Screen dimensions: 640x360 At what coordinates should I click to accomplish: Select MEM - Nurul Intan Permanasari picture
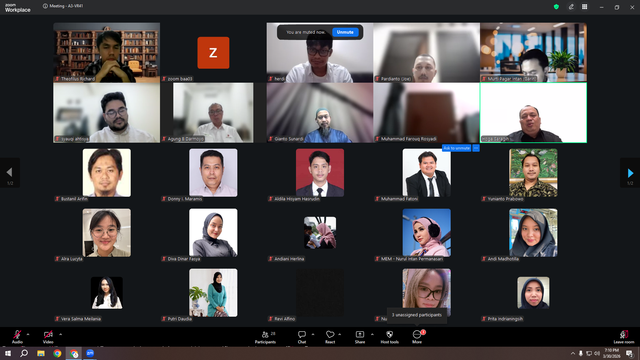click(427, 233)
